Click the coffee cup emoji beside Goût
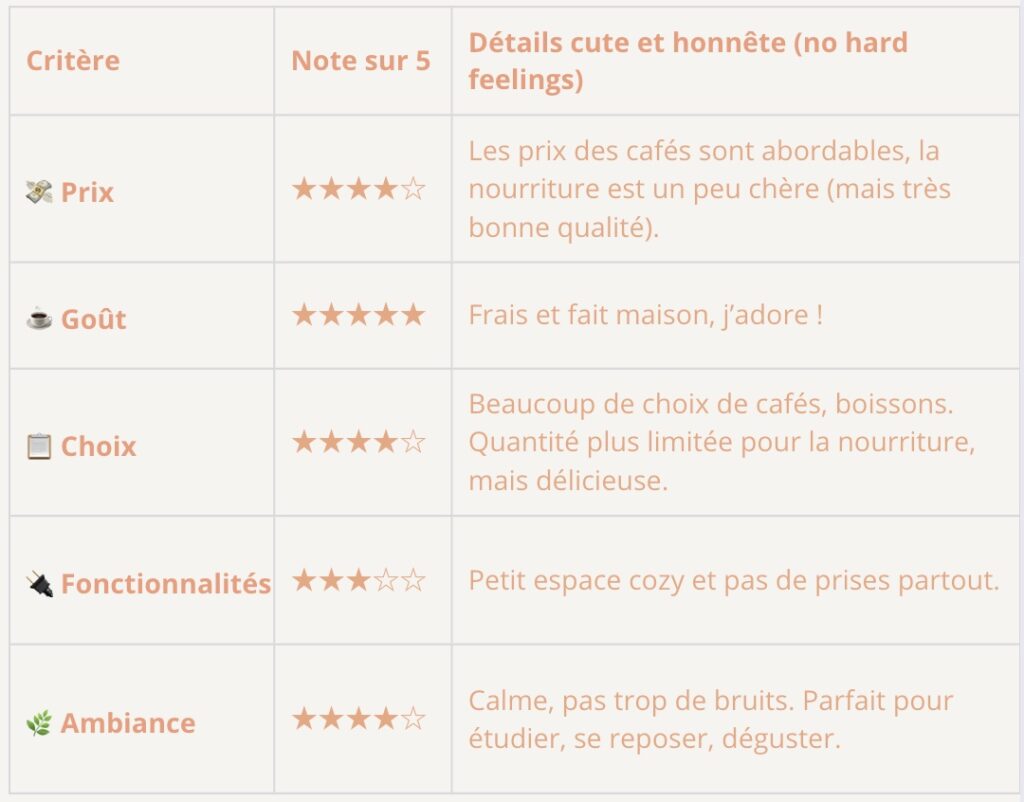Screen dimensions: 1024x802 pyautogui.click(x=39, y=319)
